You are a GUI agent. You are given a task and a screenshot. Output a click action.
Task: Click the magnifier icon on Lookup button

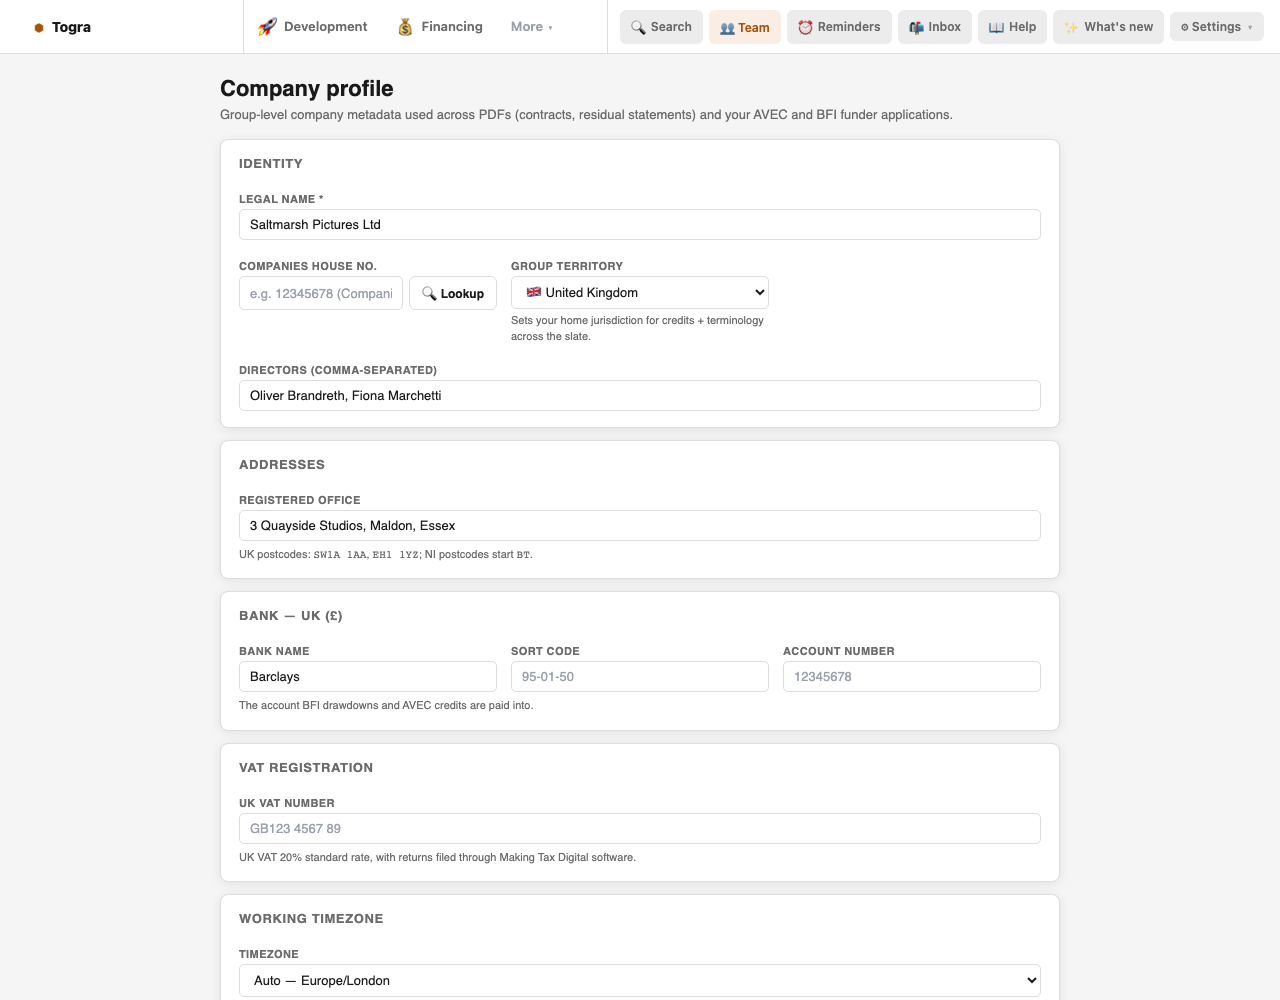(x=429, y=293)
